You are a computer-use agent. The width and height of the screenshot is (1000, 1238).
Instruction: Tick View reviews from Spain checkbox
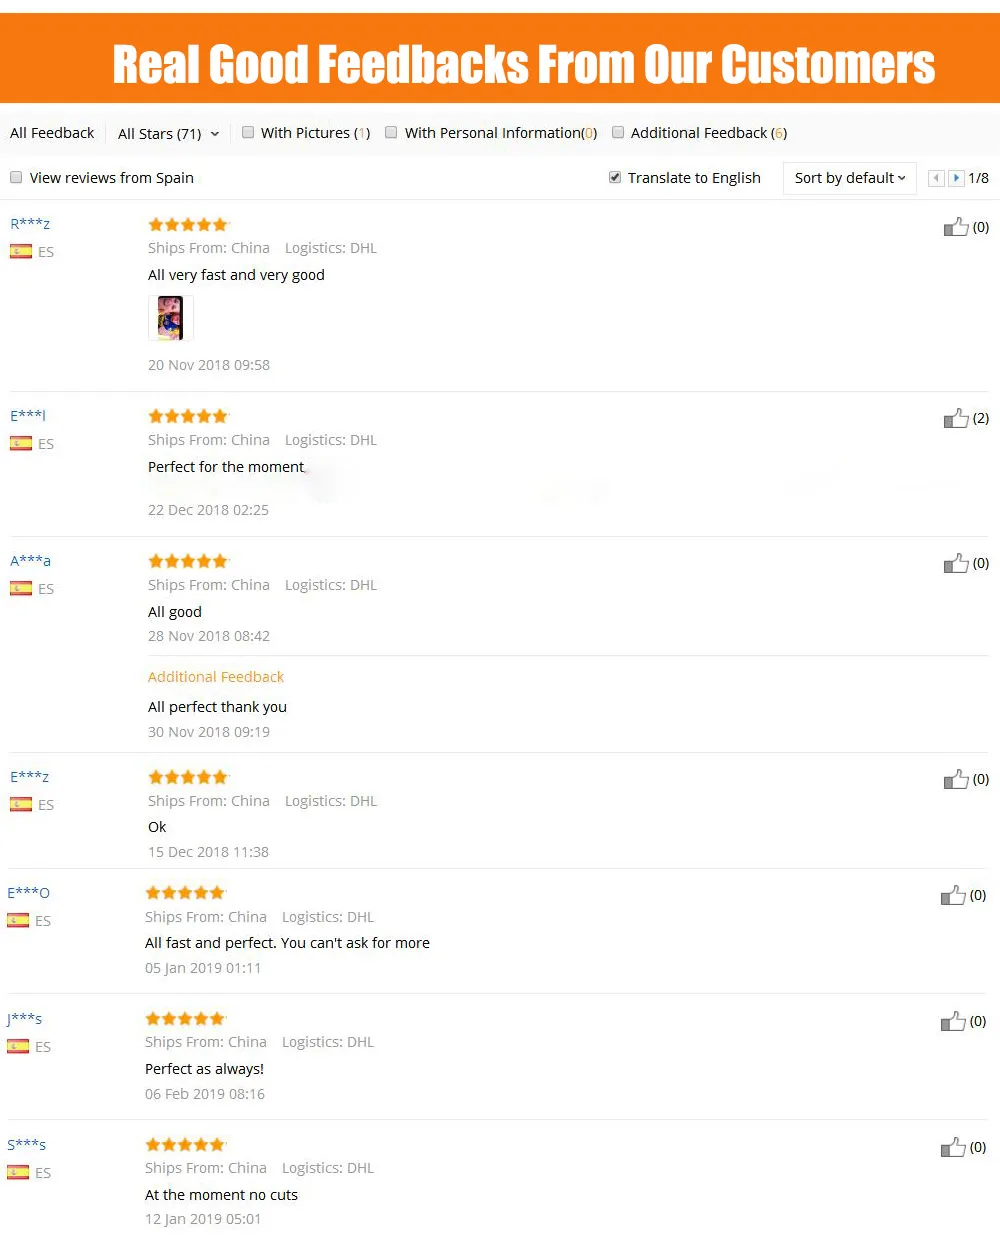click(x=16, y=177)
